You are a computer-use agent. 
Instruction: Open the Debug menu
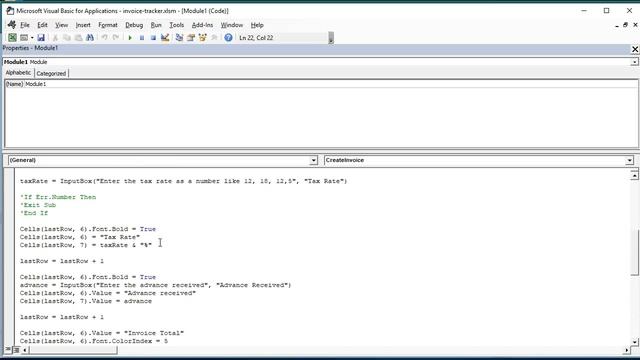click(134, 25)
